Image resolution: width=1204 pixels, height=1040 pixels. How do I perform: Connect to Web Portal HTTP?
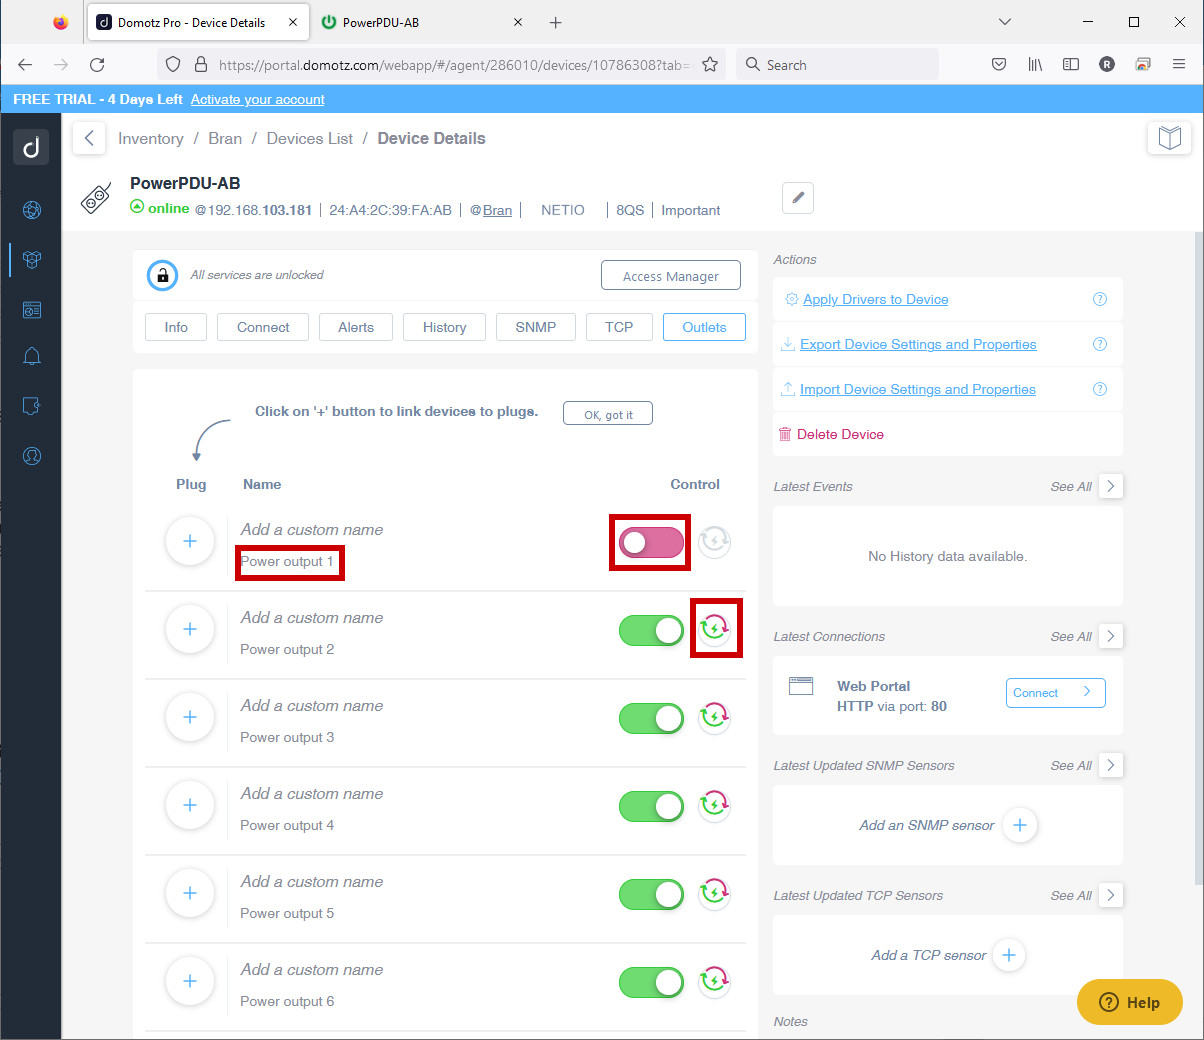pyautogui.click(x=1056, y=693)
